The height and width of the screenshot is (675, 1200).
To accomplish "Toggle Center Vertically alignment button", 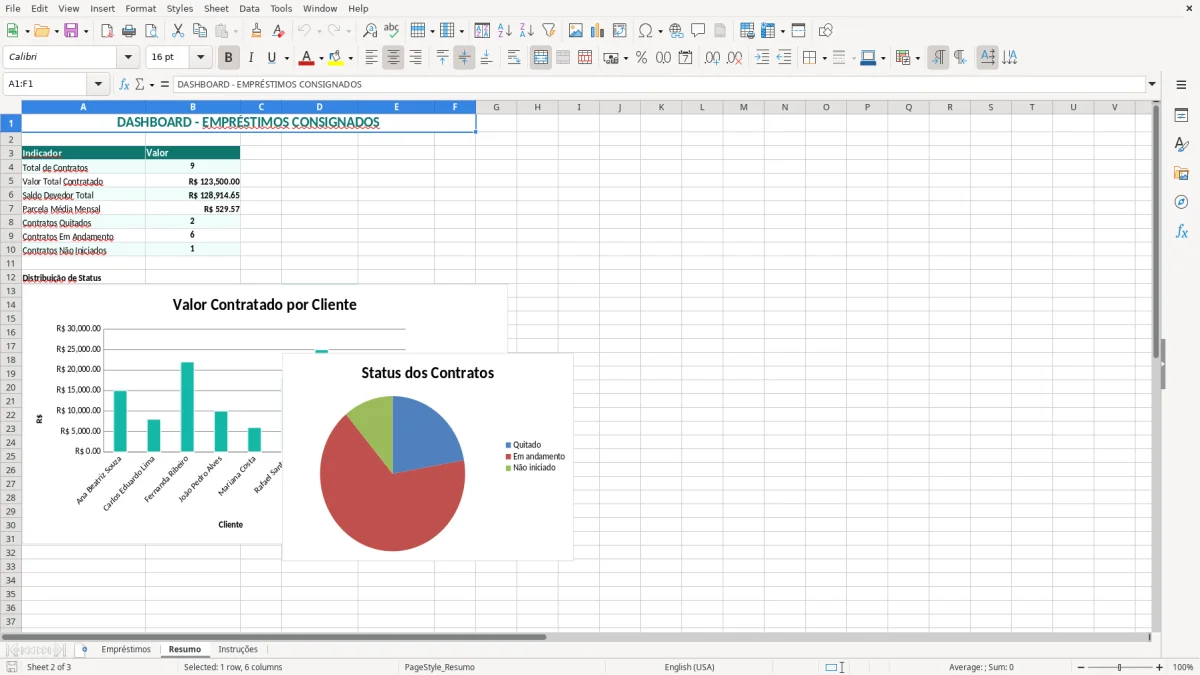I will tap(464, 58).
